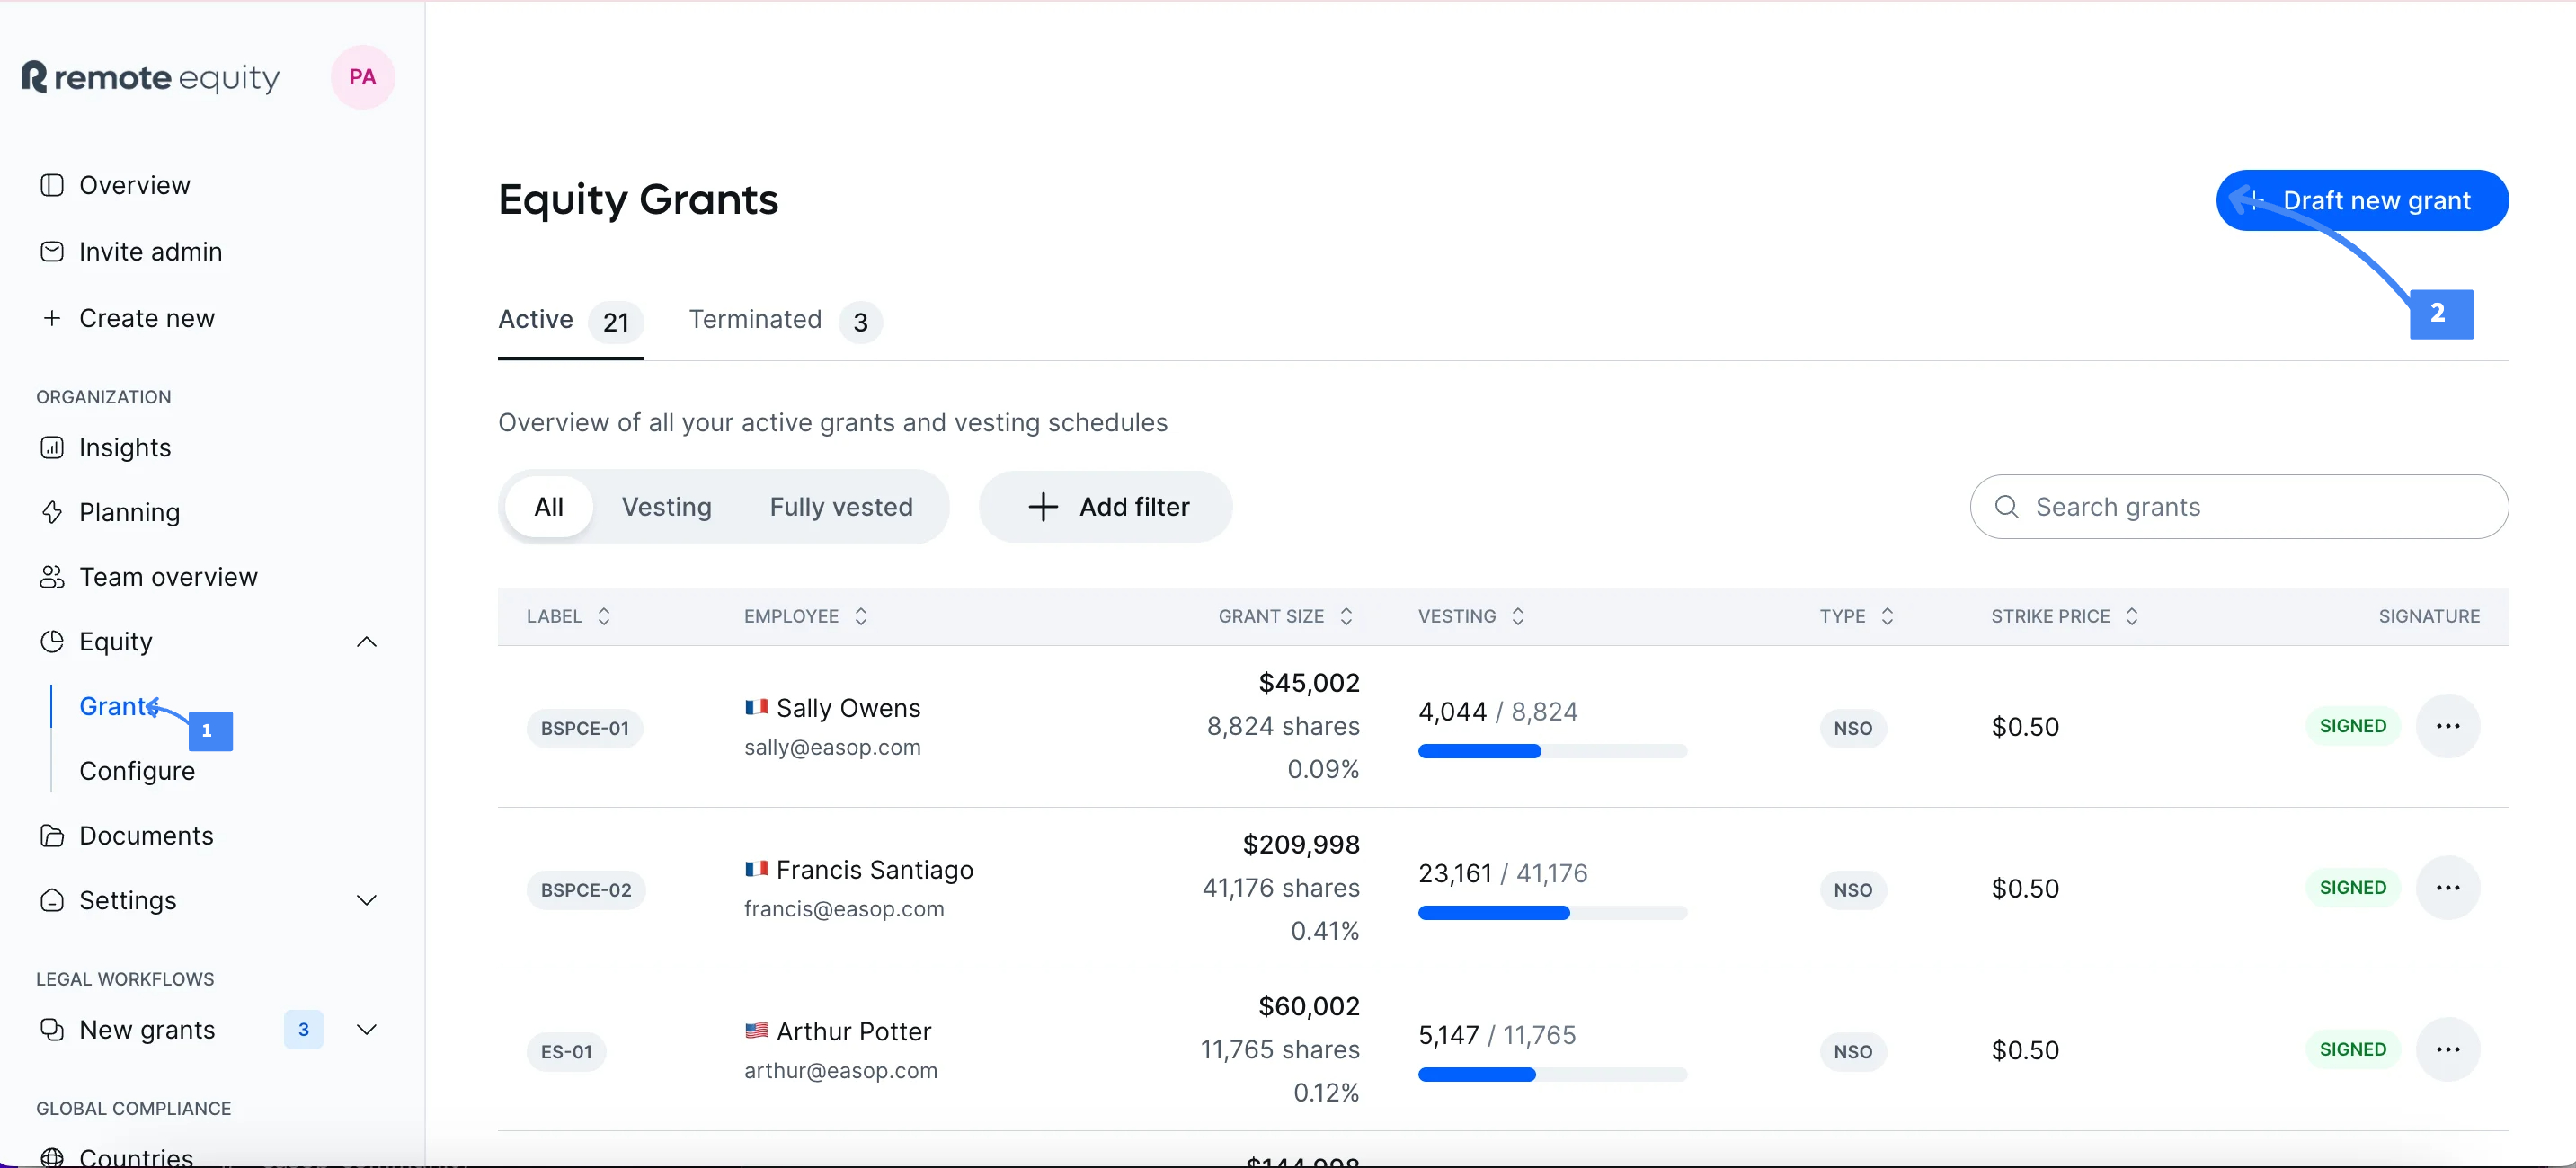Click the SIGNED badge for Sally Owens
This screenshot has width=2576, height=1168.
[2352, 727]
